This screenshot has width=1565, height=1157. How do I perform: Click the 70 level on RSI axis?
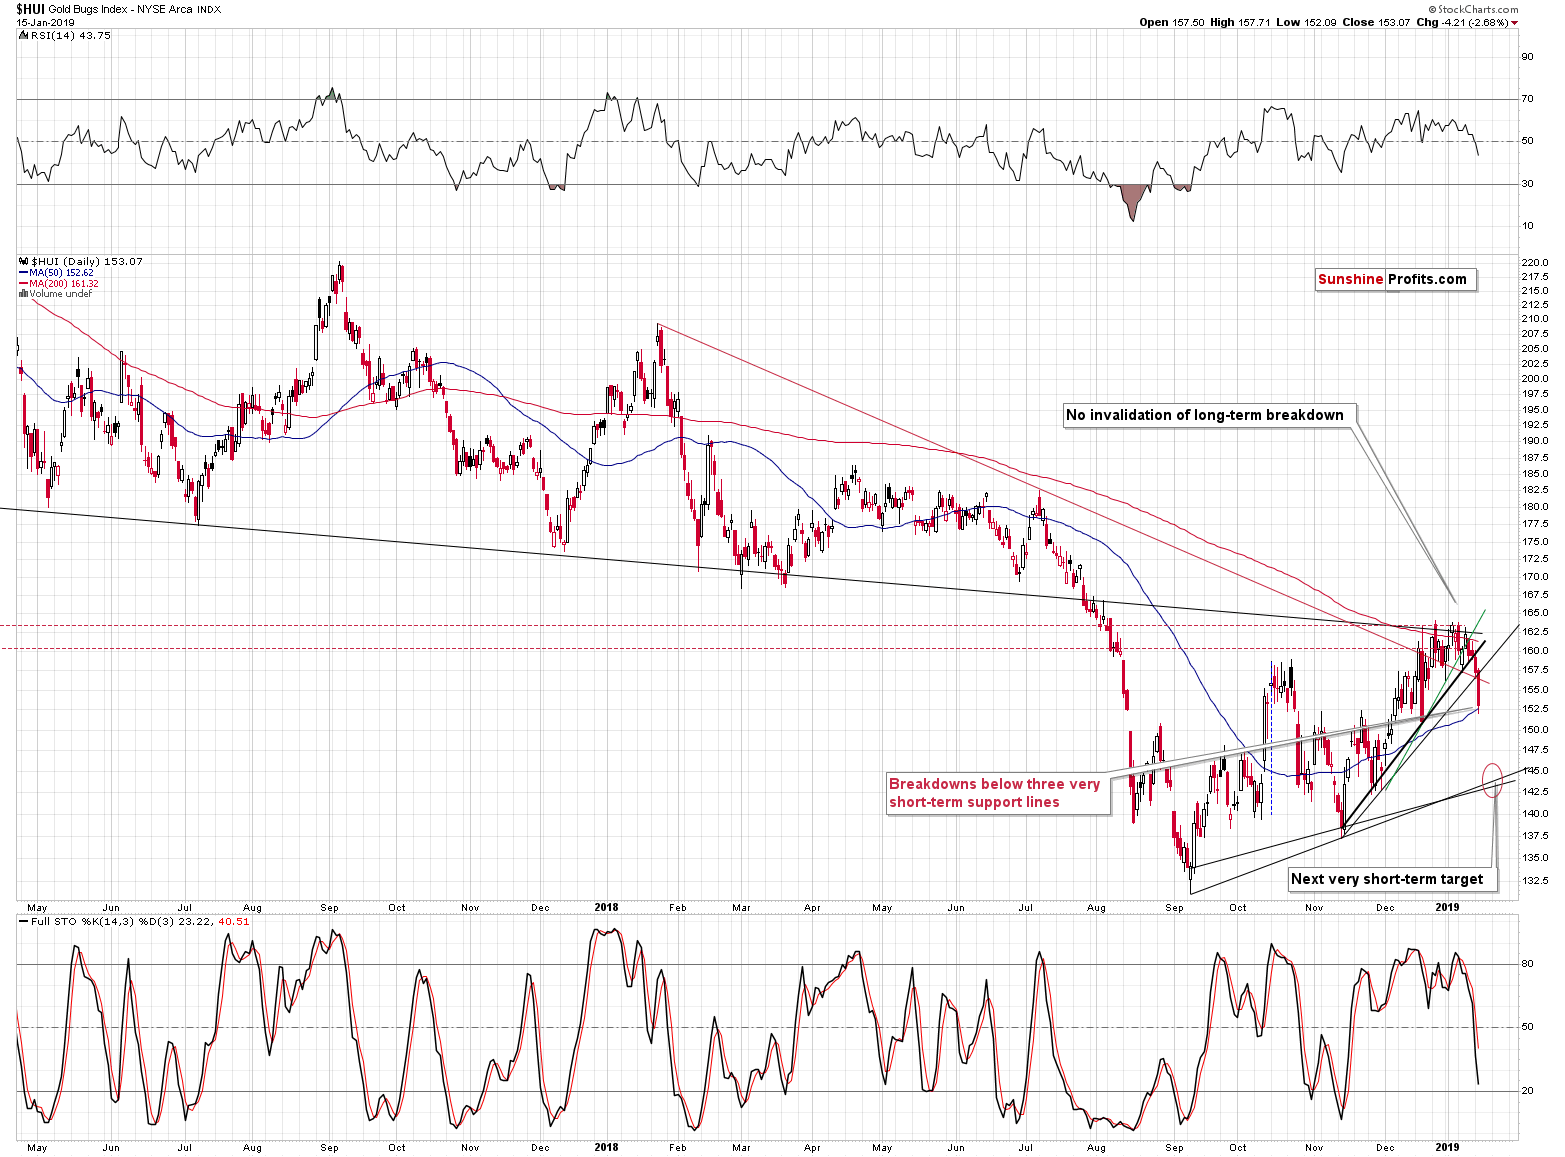point(1527,99)
